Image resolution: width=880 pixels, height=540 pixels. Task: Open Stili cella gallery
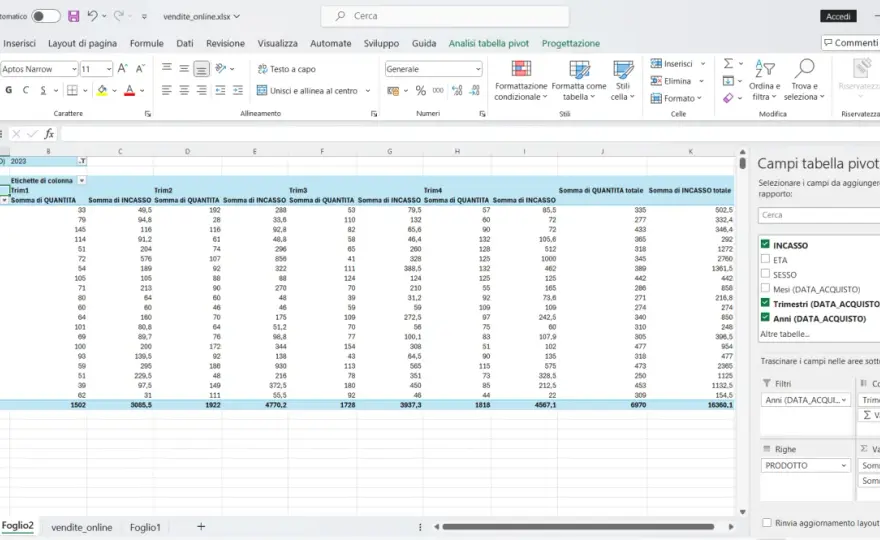pos(622,81)
